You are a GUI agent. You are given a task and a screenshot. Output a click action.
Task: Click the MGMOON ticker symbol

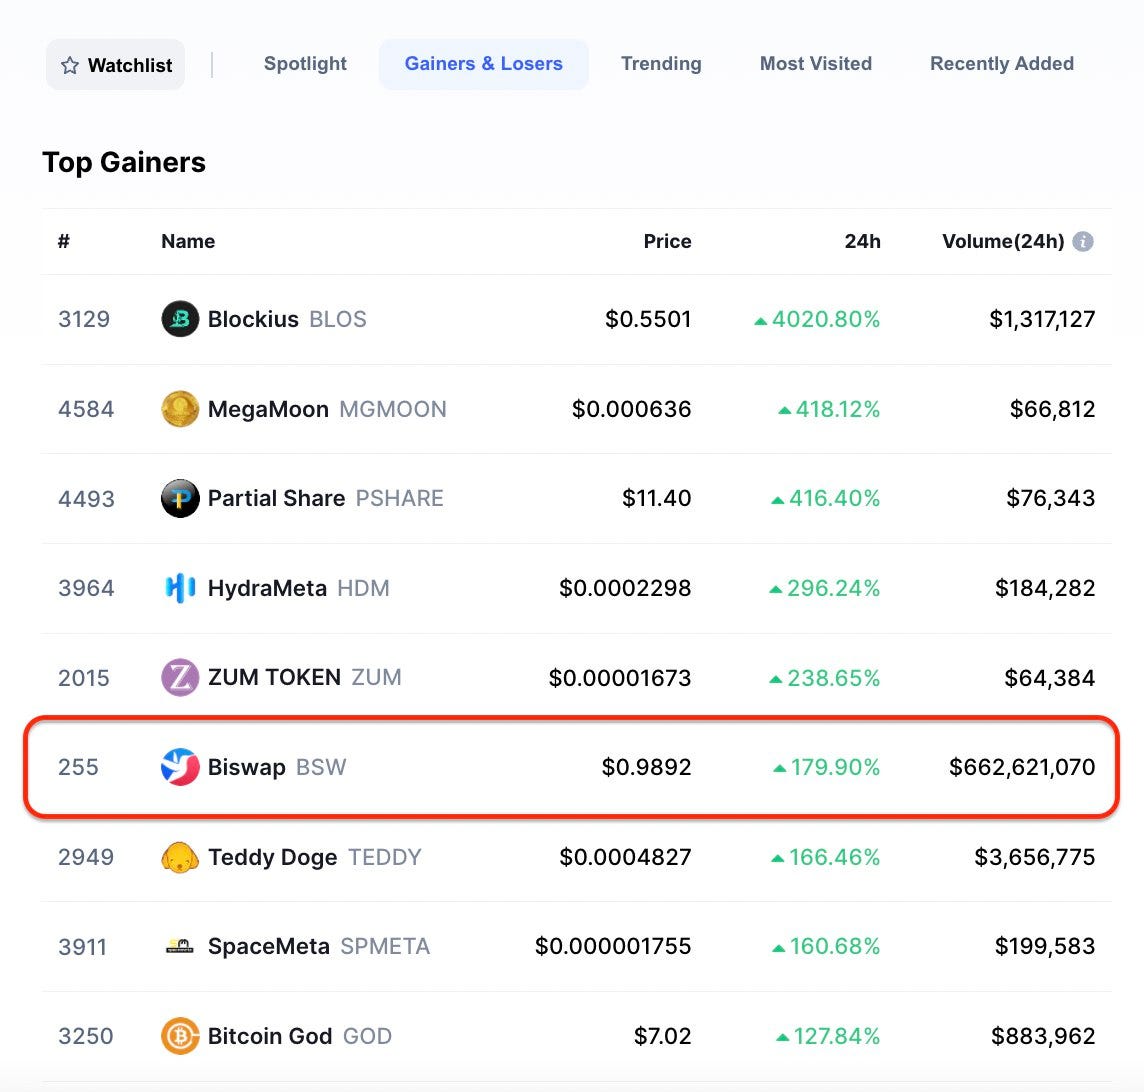[x=393, y=408]
